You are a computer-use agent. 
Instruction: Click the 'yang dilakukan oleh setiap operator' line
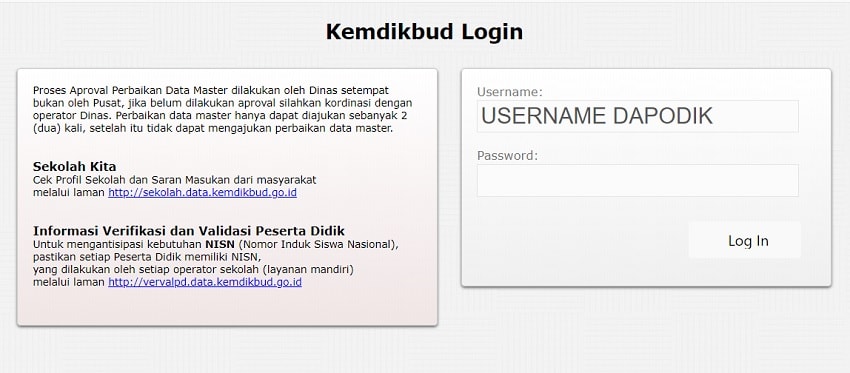194,269
